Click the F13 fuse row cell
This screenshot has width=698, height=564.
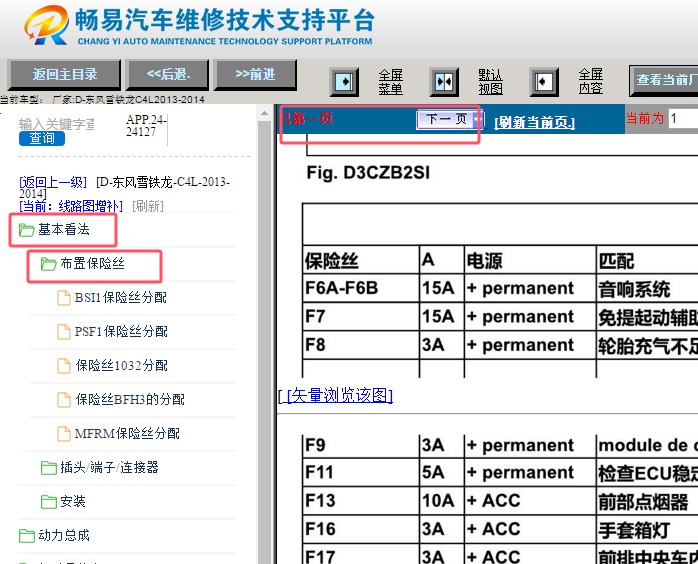361,501
